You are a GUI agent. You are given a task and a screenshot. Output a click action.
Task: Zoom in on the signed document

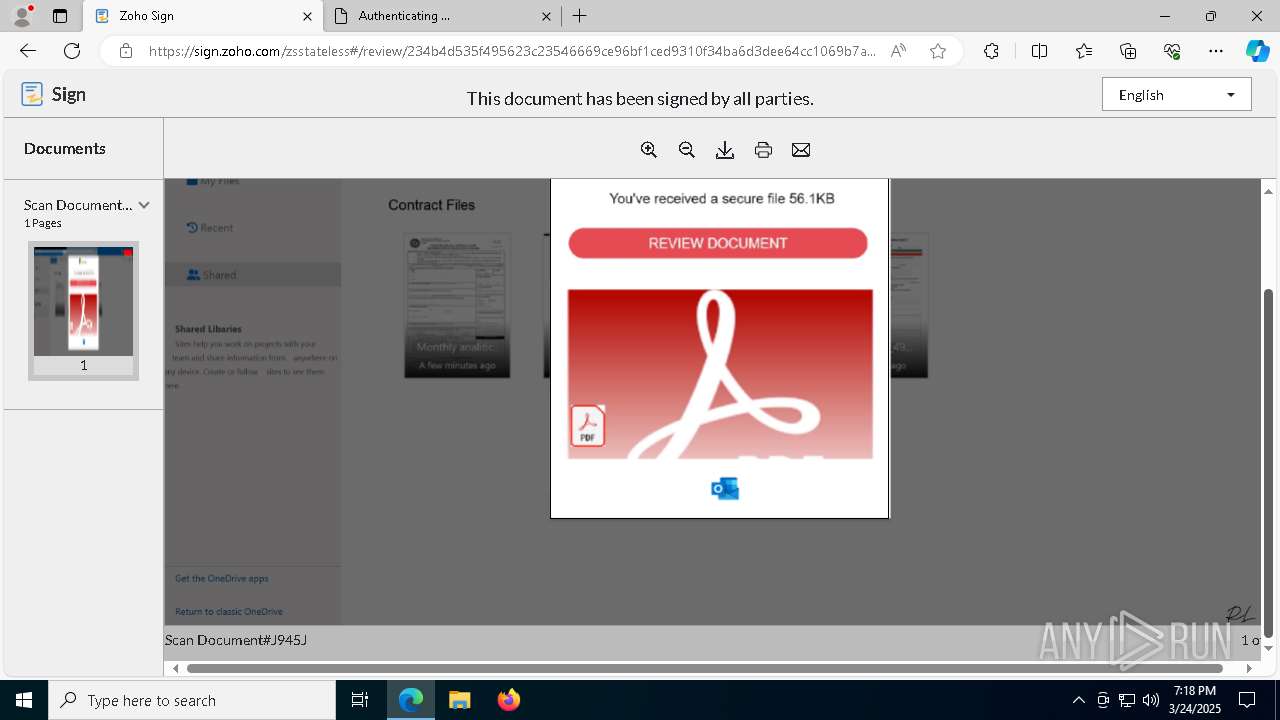click(x=649, y=150)
